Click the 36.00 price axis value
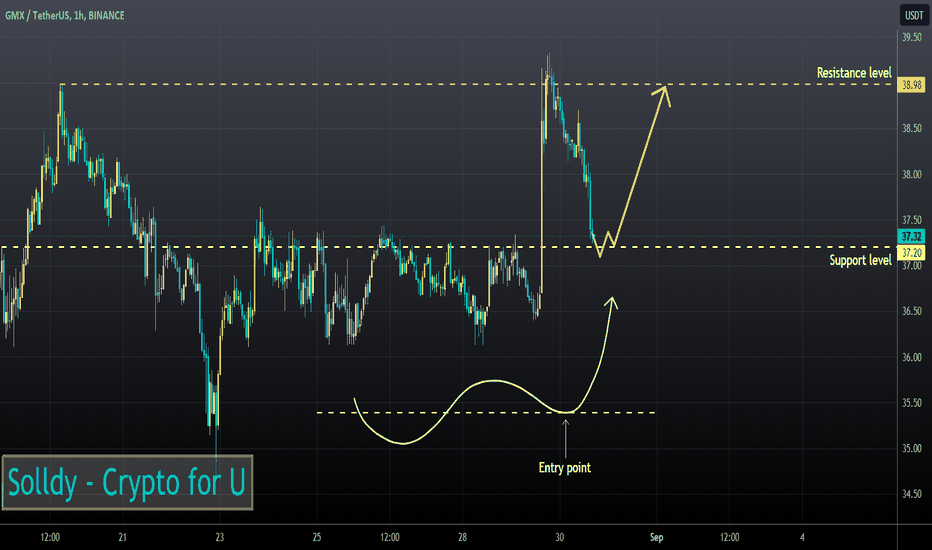Image resolution: width=932 pixels, height=550 pixels. tap(911, 357)
